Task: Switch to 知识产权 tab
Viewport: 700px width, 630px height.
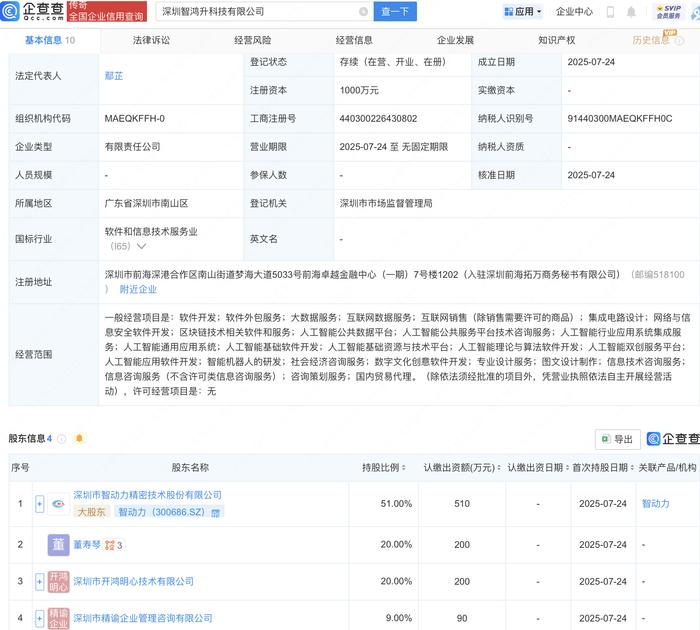Action: [557, 40]
